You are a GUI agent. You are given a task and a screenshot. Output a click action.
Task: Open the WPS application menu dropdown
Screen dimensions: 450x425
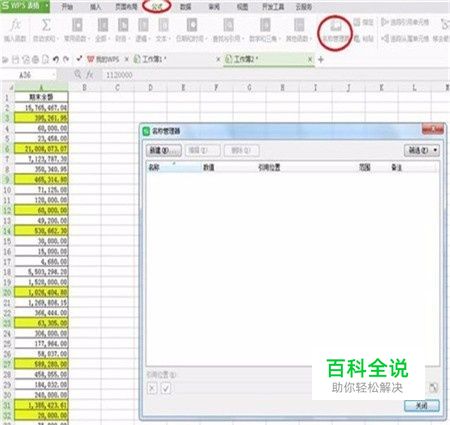(47, 5)
